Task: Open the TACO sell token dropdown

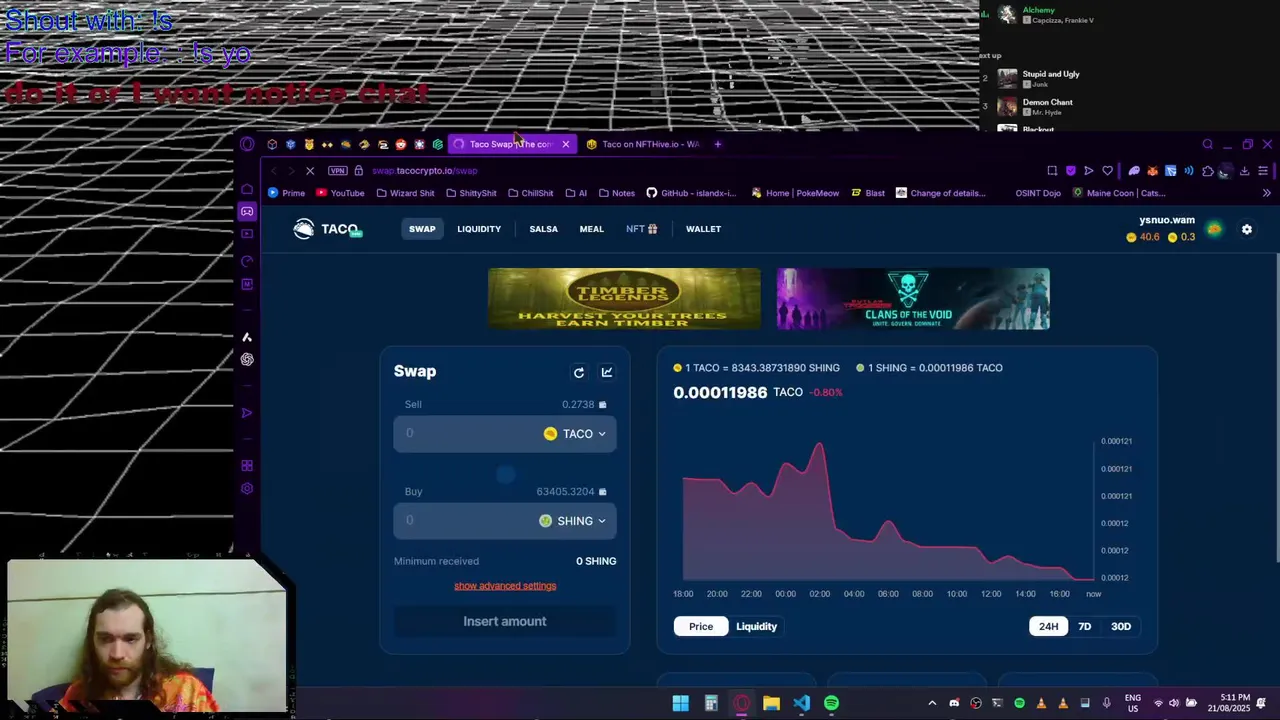Action: click(x=575, y=434)
